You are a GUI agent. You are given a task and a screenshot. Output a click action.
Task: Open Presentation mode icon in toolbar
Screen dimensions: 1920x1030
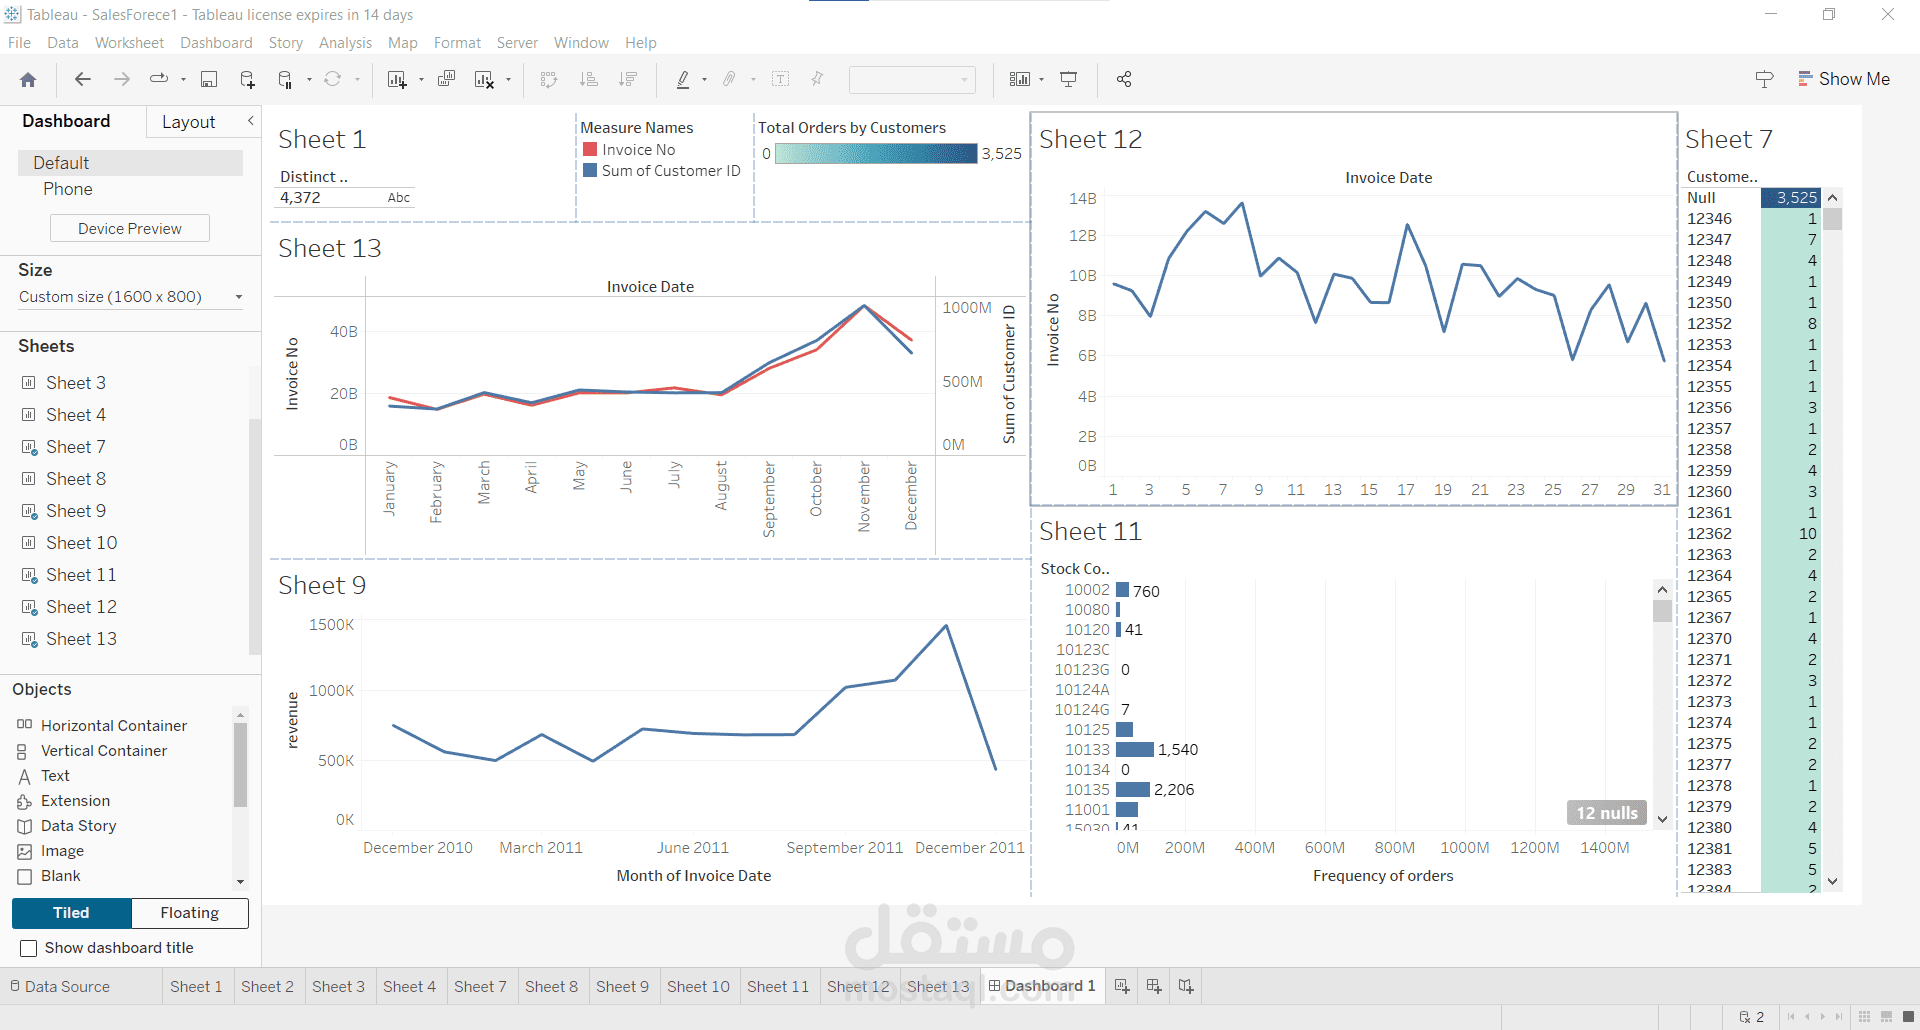tap(1069, 79)
